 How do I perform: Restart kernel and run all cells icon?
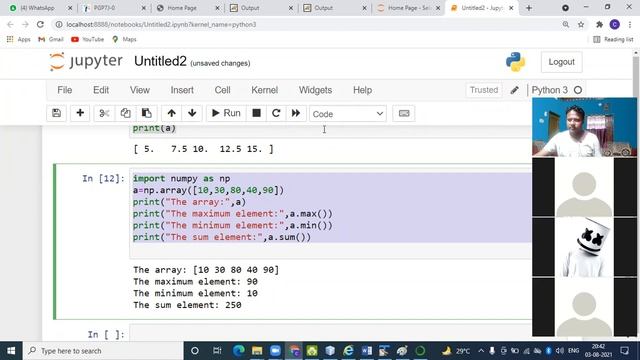pyautogui.click(x=296, y=113)
